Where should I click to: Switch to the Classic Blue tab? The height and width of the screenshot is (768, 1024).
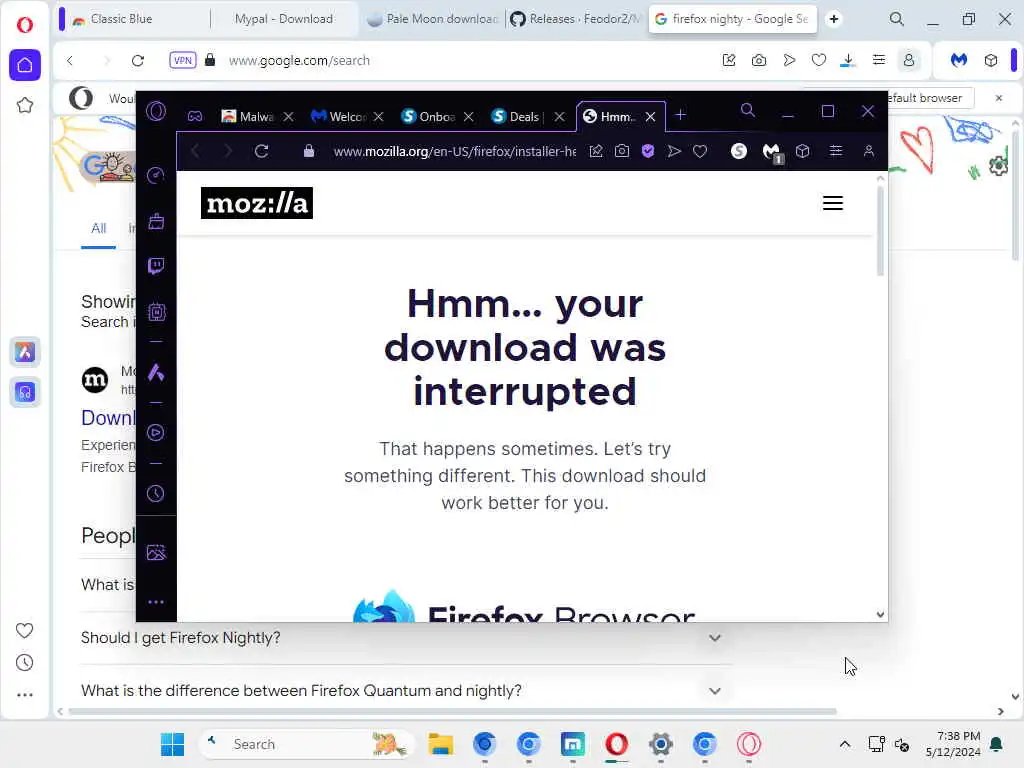tap(134, 19)
